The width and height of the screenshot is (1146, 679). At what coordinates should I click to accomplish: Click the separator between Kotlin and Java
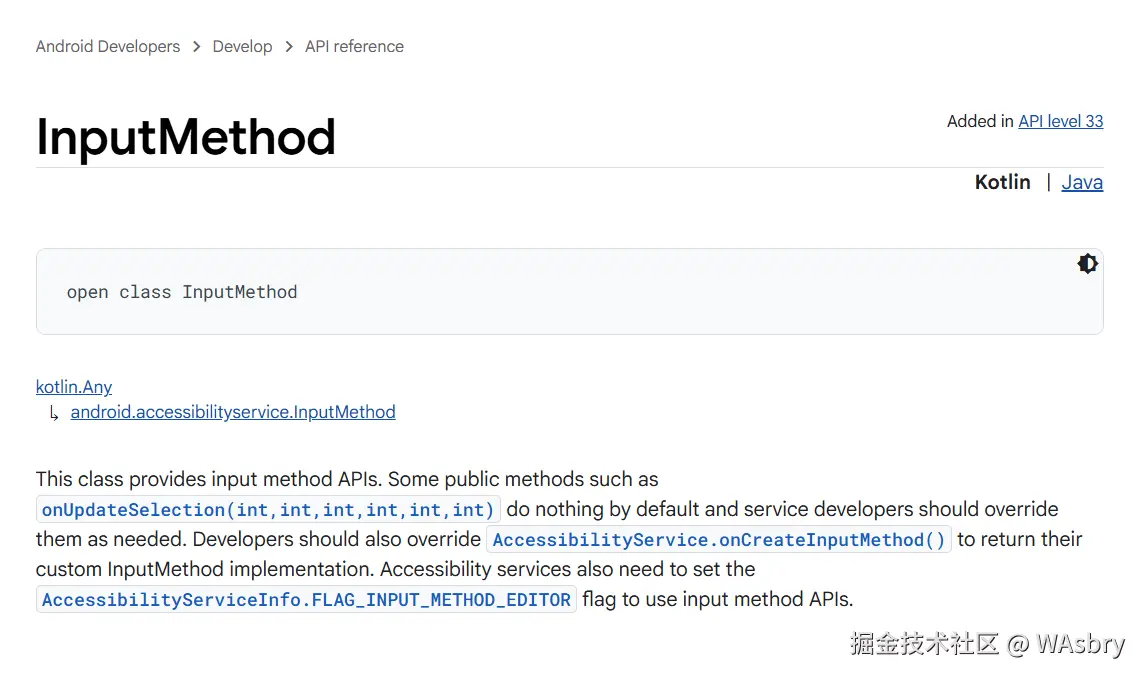tap(1048, 182)
